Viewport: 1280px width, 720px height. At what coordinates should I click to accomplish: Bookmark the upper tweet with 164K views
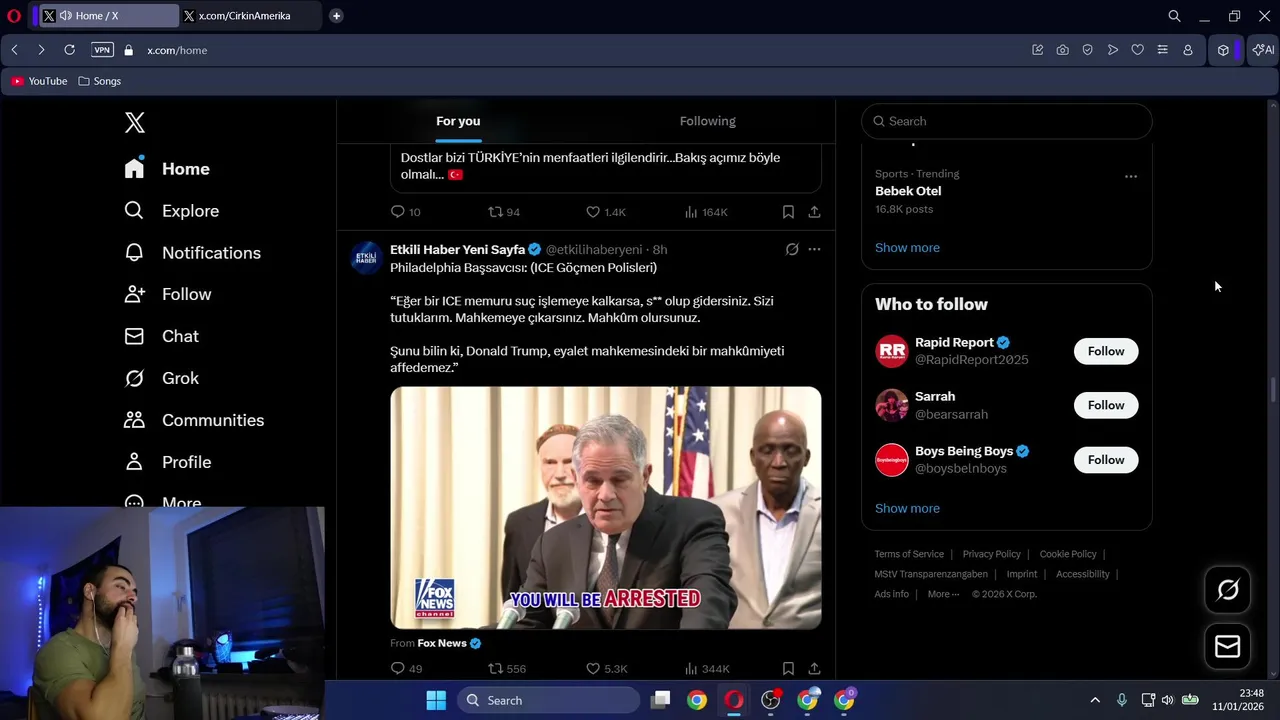coord(788,212)
